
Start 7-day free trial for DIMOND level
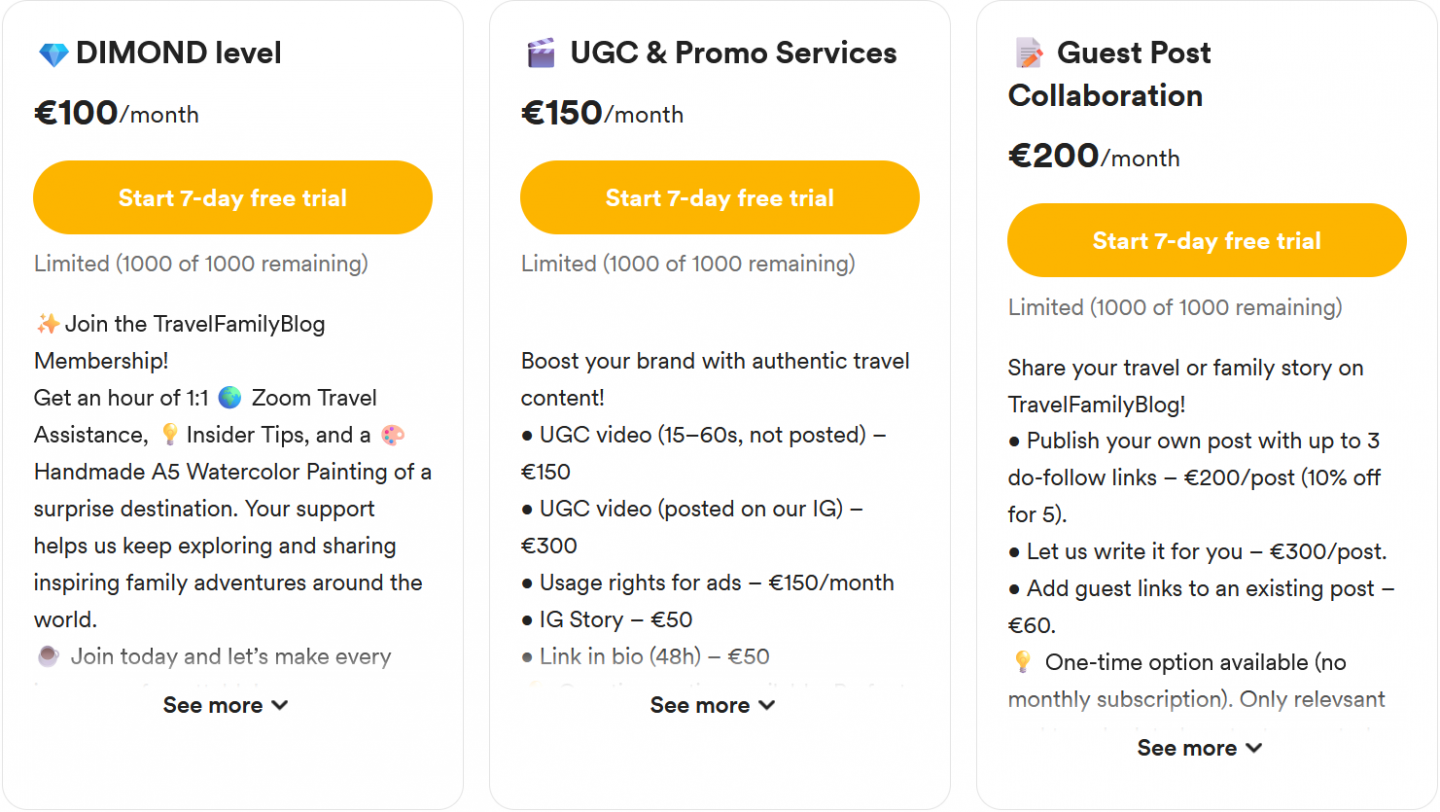[233, 198]
